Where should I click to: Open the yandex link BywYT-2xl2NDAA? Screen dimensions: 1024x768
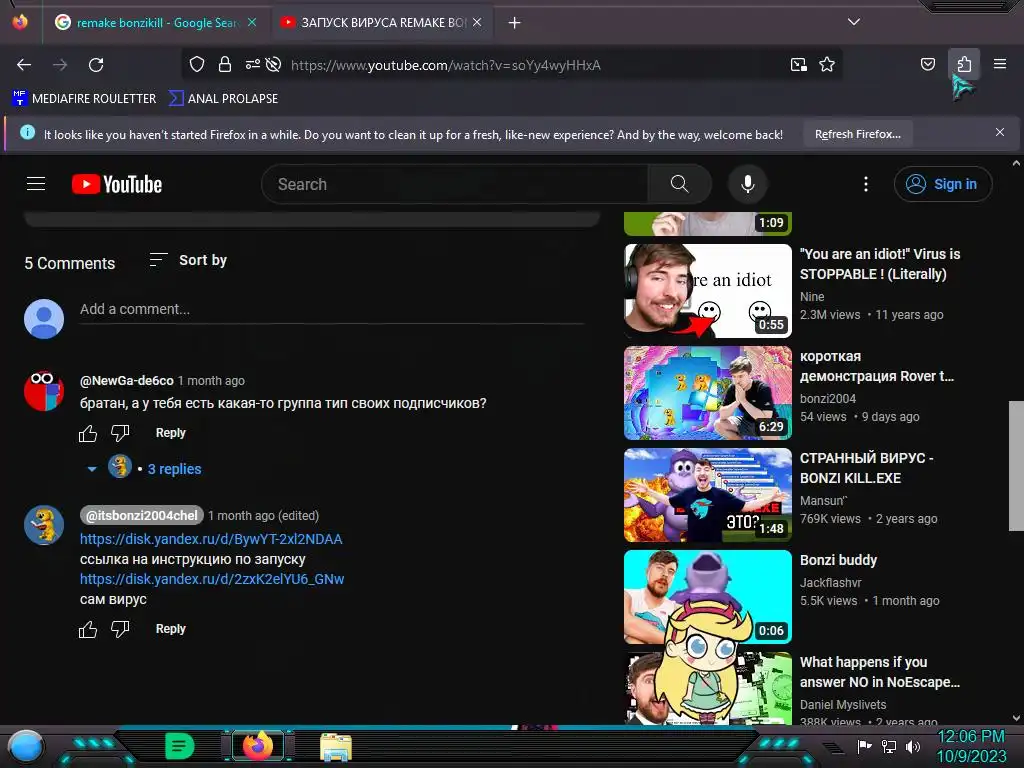pyautogui.click(x=211, y=539)
